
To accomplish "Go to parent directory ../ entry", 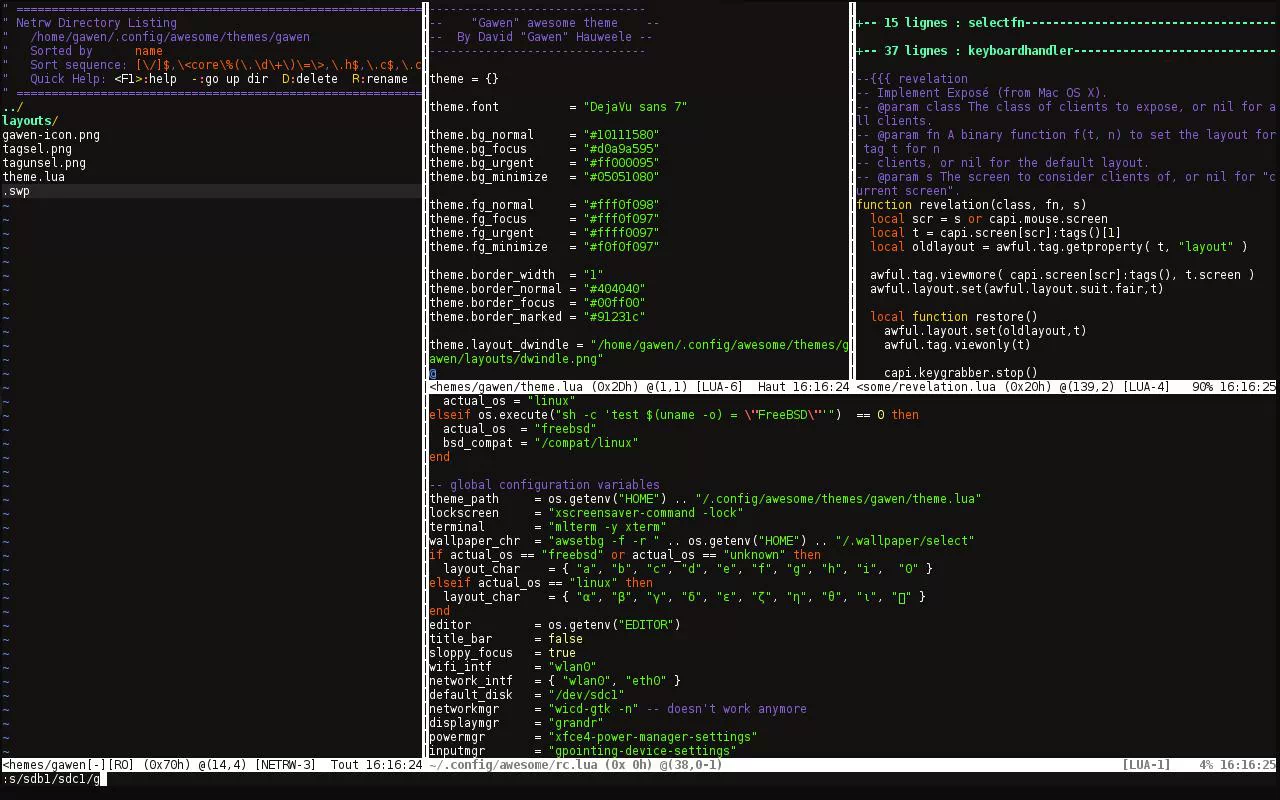I will click(13, 107).
